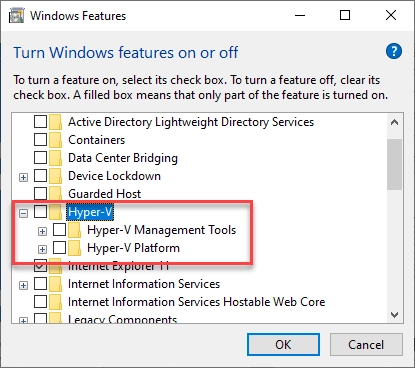
Task: Select Internet Information Services Hostable Web Core label
Action: (x=196, y=302)
